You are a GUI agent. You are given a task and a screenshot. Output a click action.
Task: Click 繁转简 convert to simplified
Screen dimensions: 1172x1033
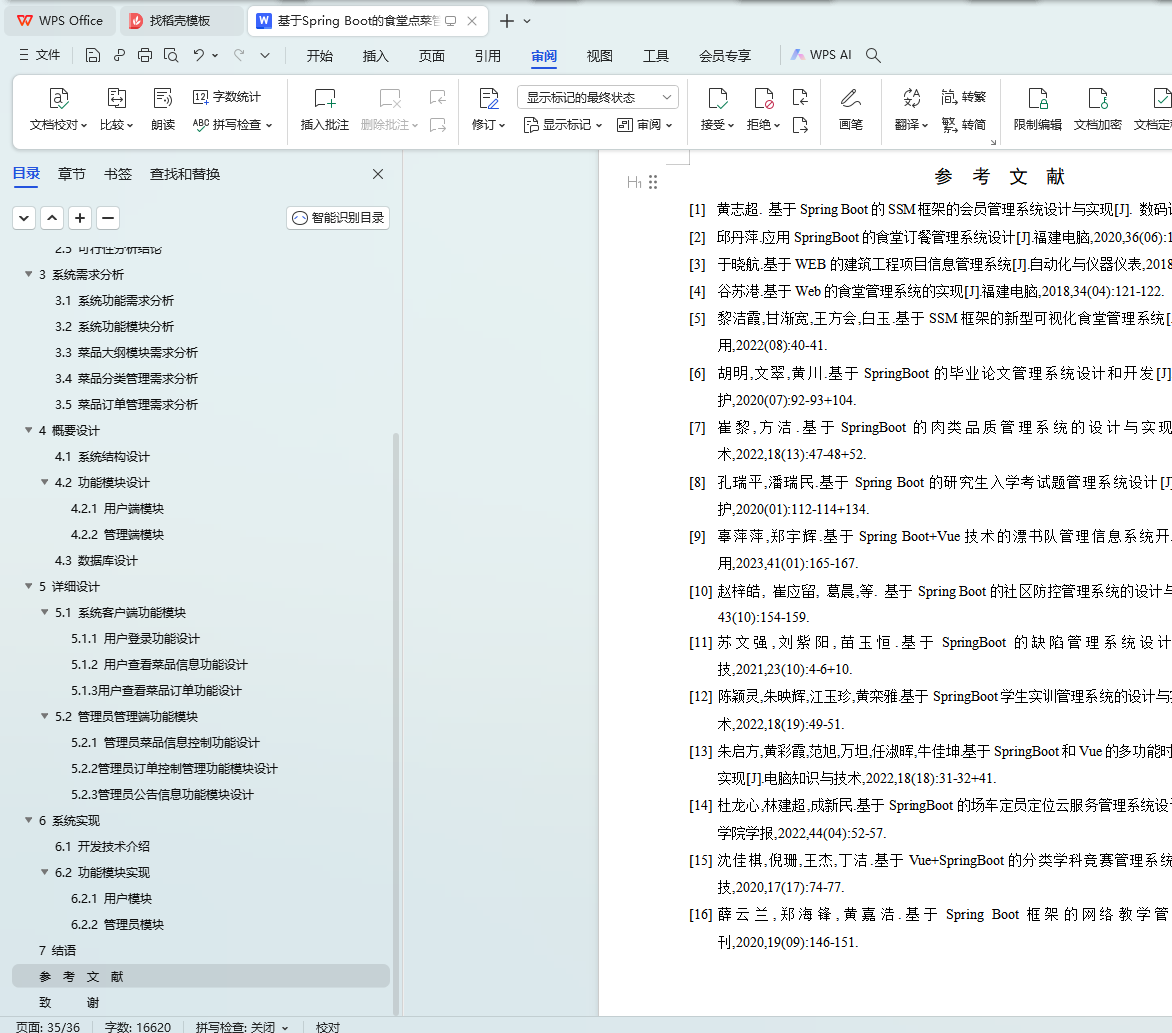click(x=963, y=125)
